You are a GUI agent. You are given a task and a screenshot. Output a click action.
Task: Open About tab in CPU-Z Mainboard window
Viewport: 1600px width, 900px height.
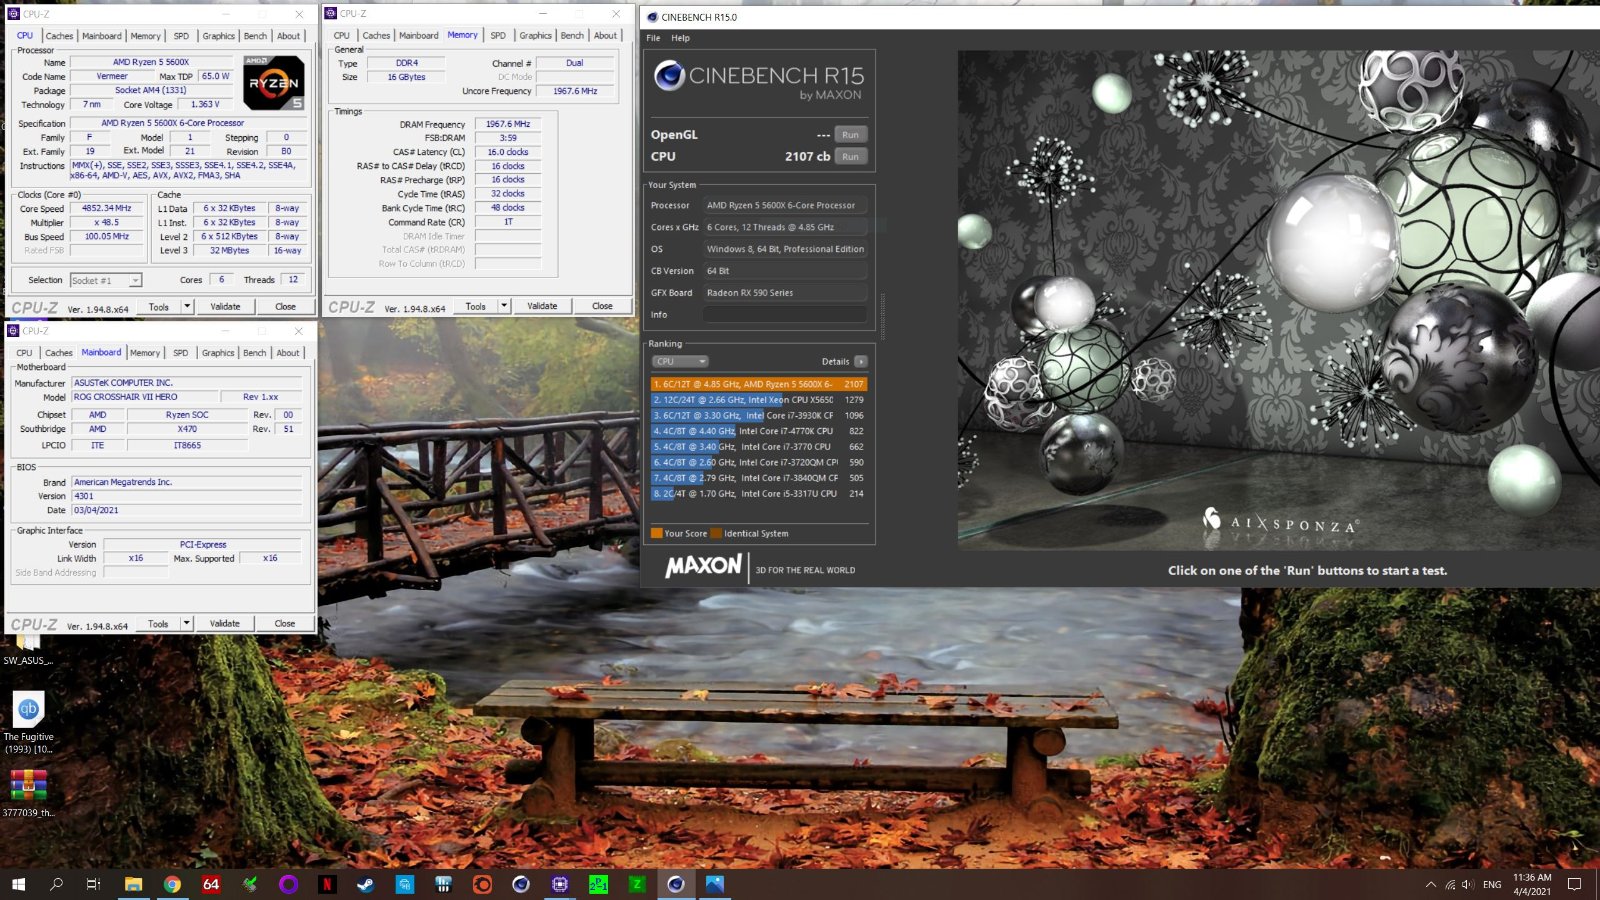coord(288,353)
